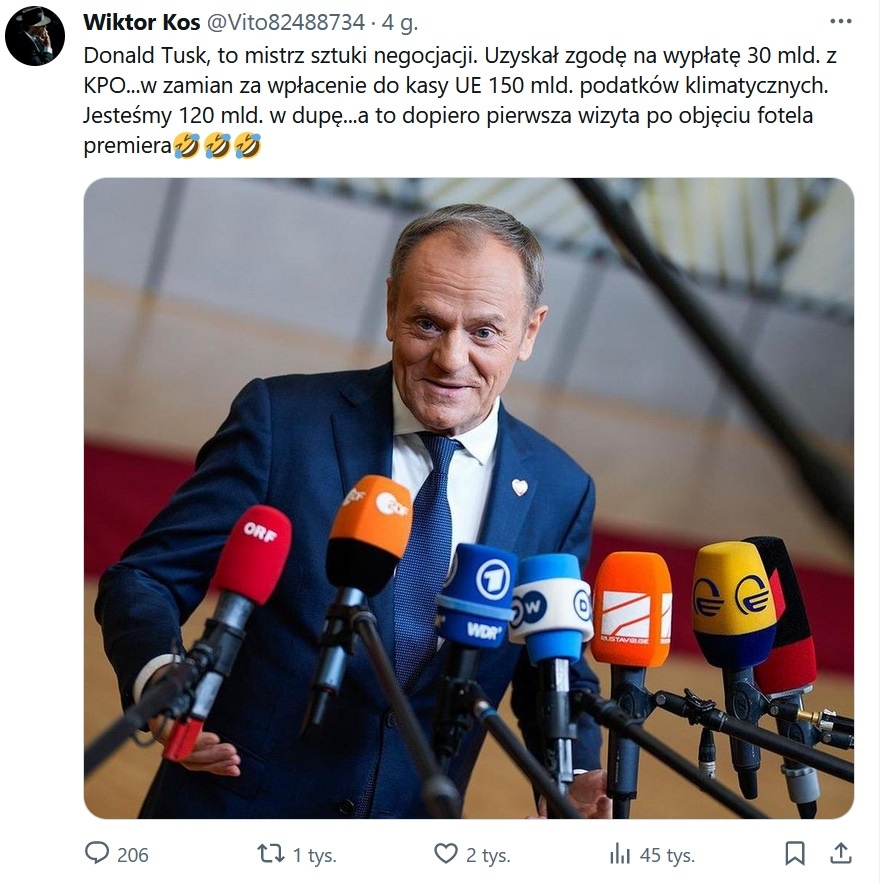This screenshot has width=890, height=884.
Task: Click the like count 2 tys.
Action: [488, 855]
